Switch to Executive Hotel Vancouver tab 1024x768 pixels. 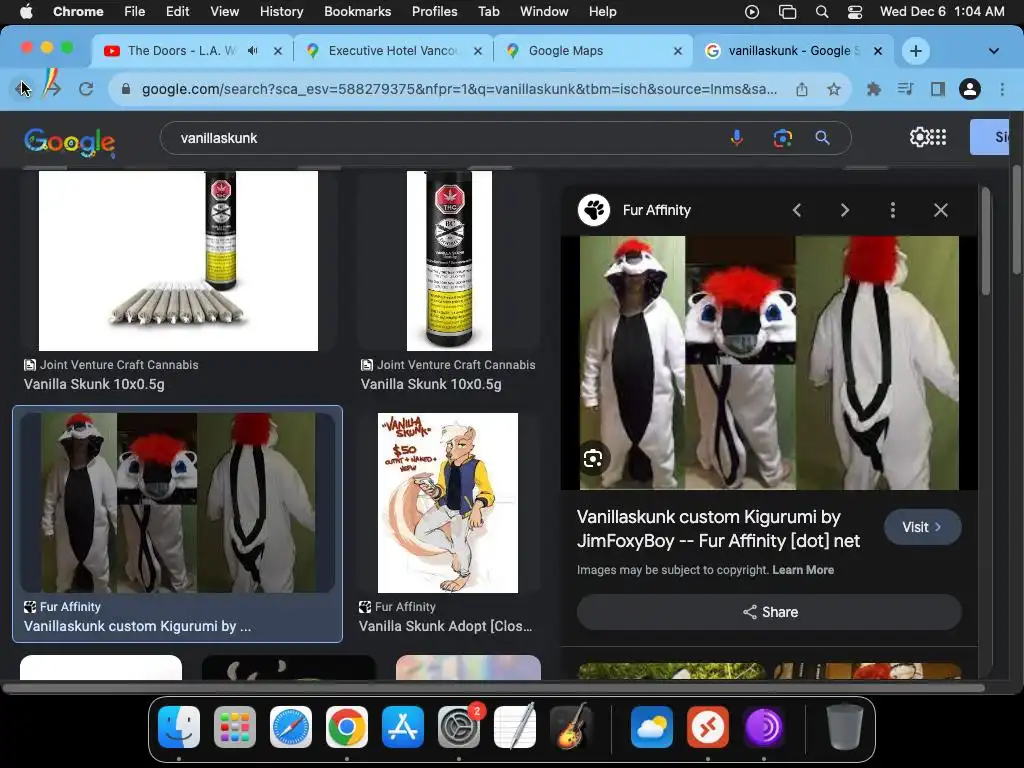point(393,51)
